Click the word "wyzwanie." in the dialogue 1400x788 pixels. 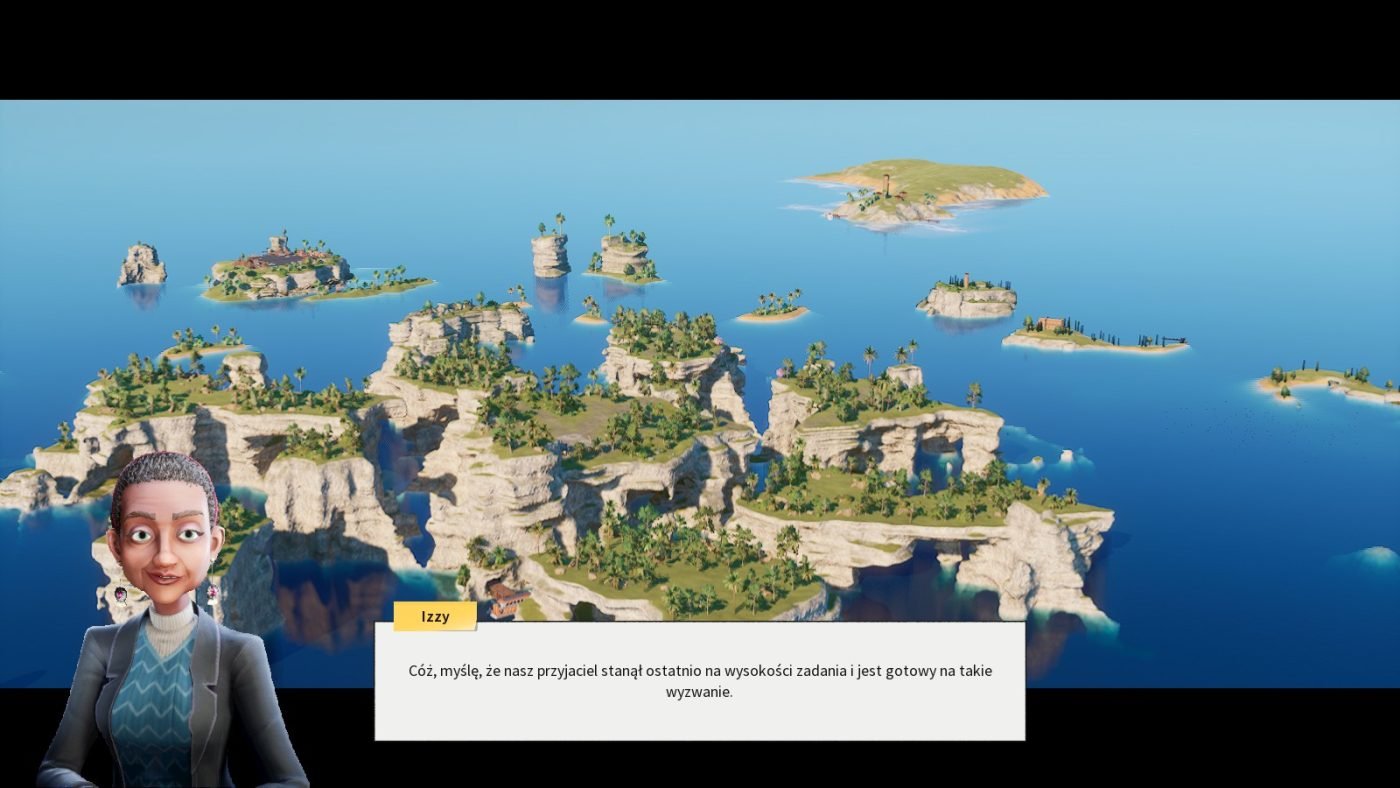point(700,691)
